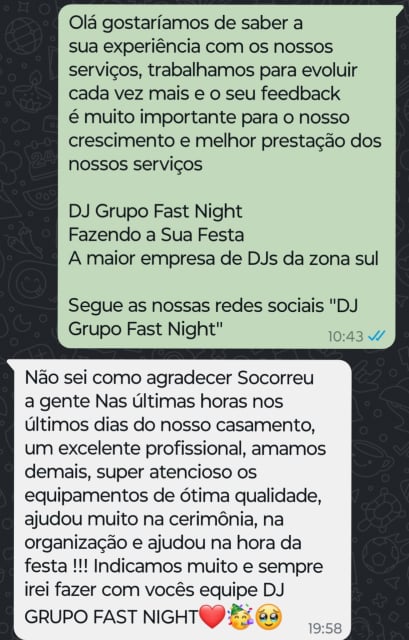The image size is (409, 640).
Task: Tap the word "feedback" in green message
Action: point(300,93)
